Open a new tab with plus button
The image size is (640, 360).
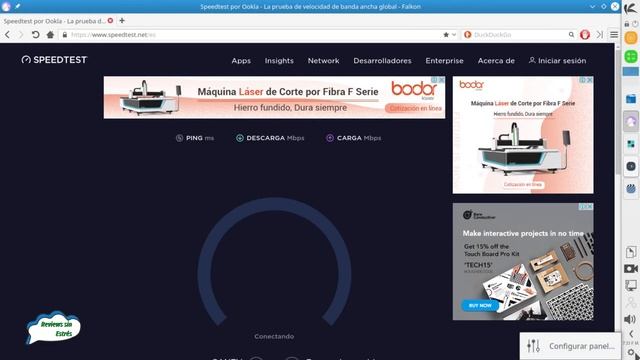point(122,20)
